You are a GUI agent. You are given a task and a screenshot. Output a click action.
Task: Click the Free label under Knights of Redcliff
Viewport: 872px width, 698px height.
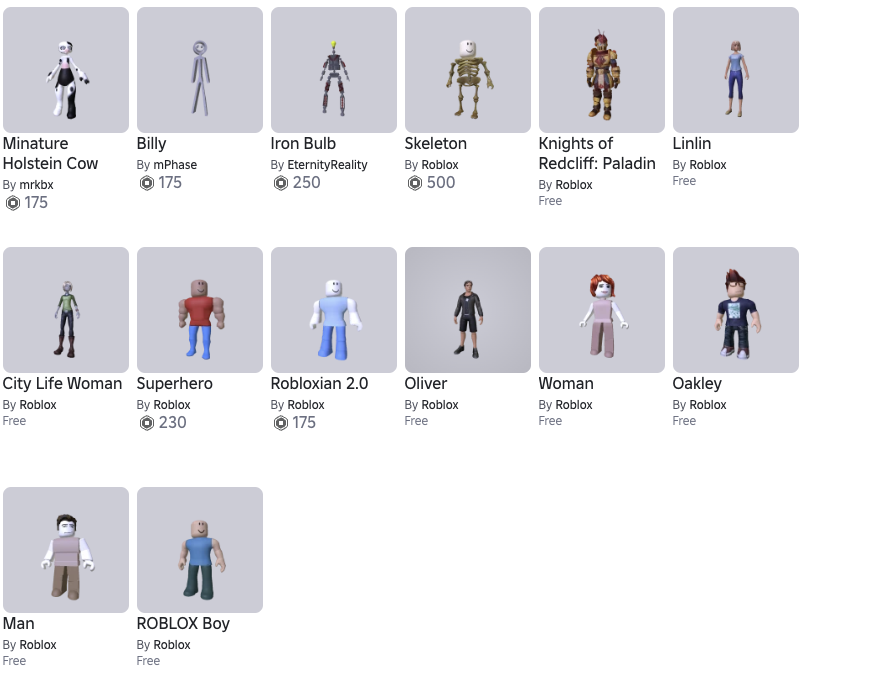click(550, 201)
